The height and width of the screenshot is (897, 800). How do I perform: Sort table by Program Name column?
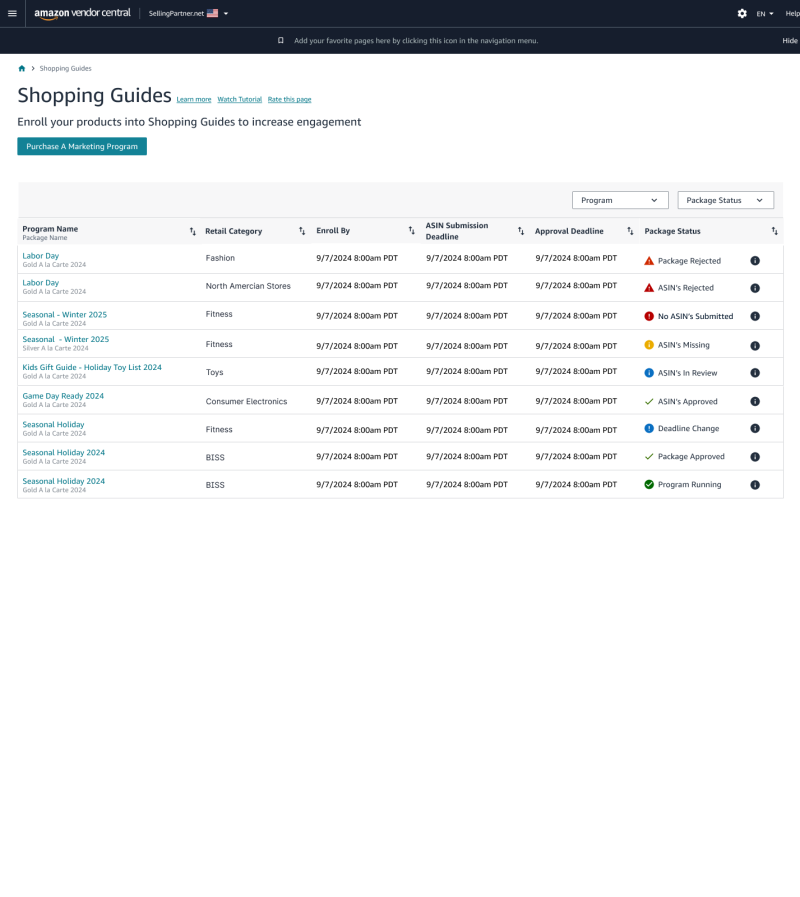click(193, 231)
